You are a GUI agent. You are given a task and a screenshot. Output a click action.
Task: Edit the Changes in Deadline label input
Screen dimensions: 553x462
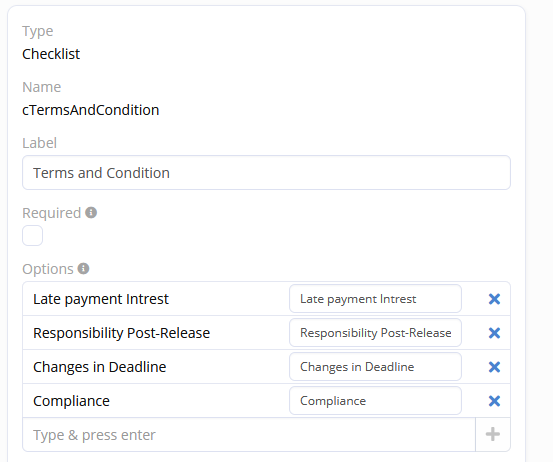[x=375, y=367]
